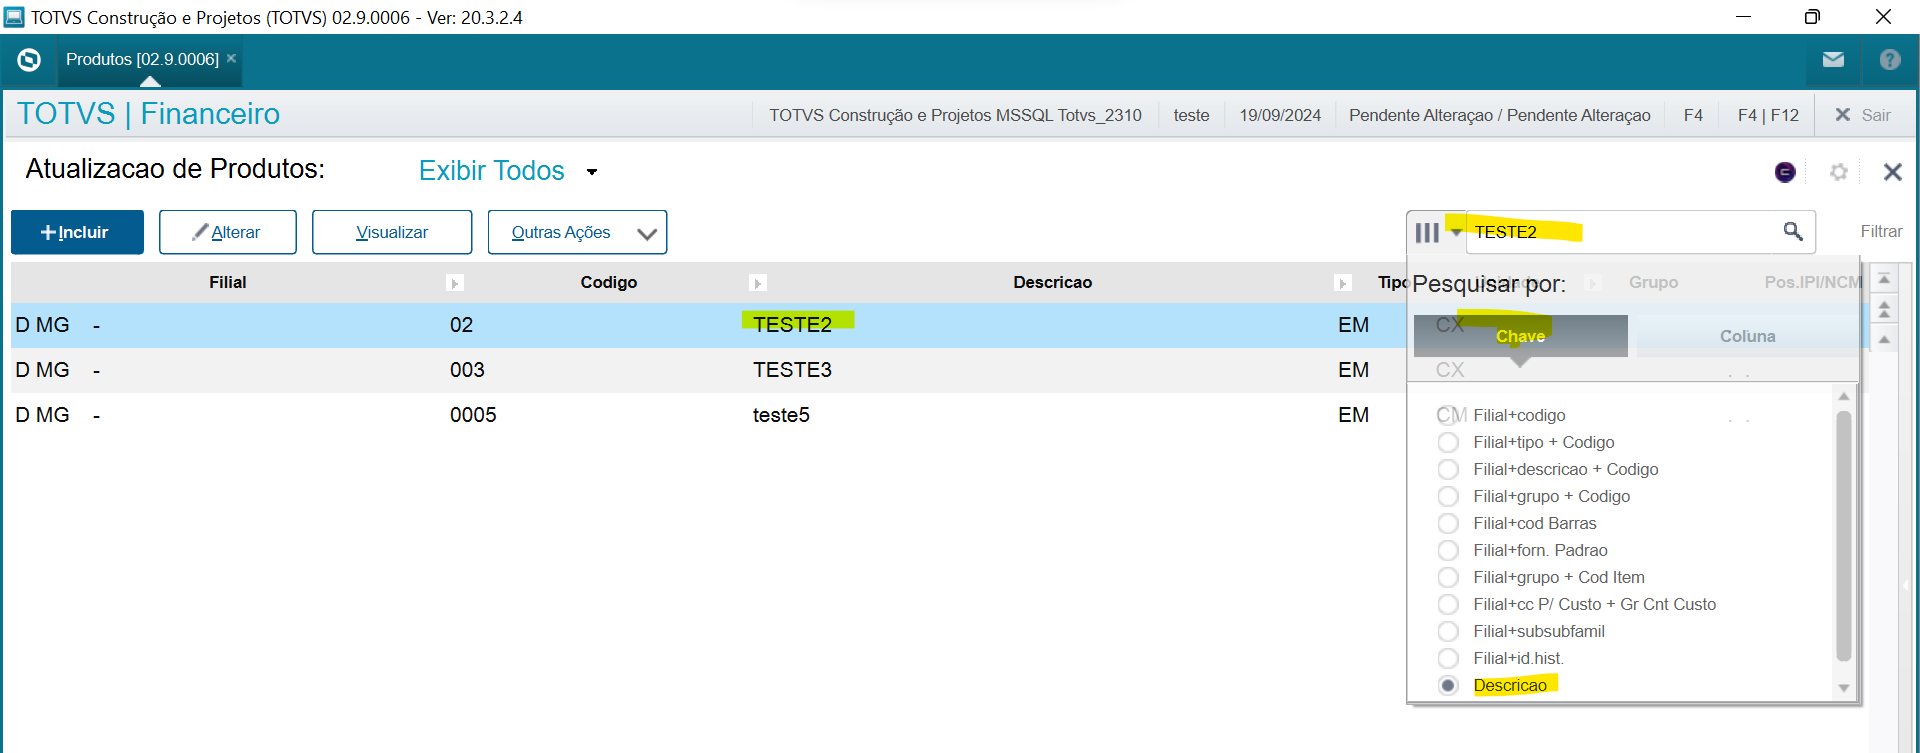The height and width of the screenshot is (753, 1920).
Task: Select the TESTE3 description cell
Action: pos(792,370)
